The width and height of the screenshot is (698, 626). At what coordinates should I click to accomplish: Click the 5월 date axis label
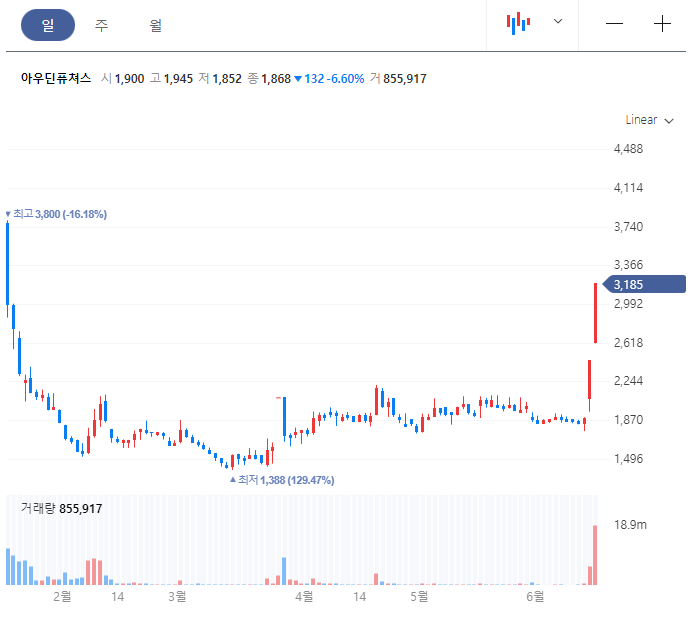[x=419, y=596]
